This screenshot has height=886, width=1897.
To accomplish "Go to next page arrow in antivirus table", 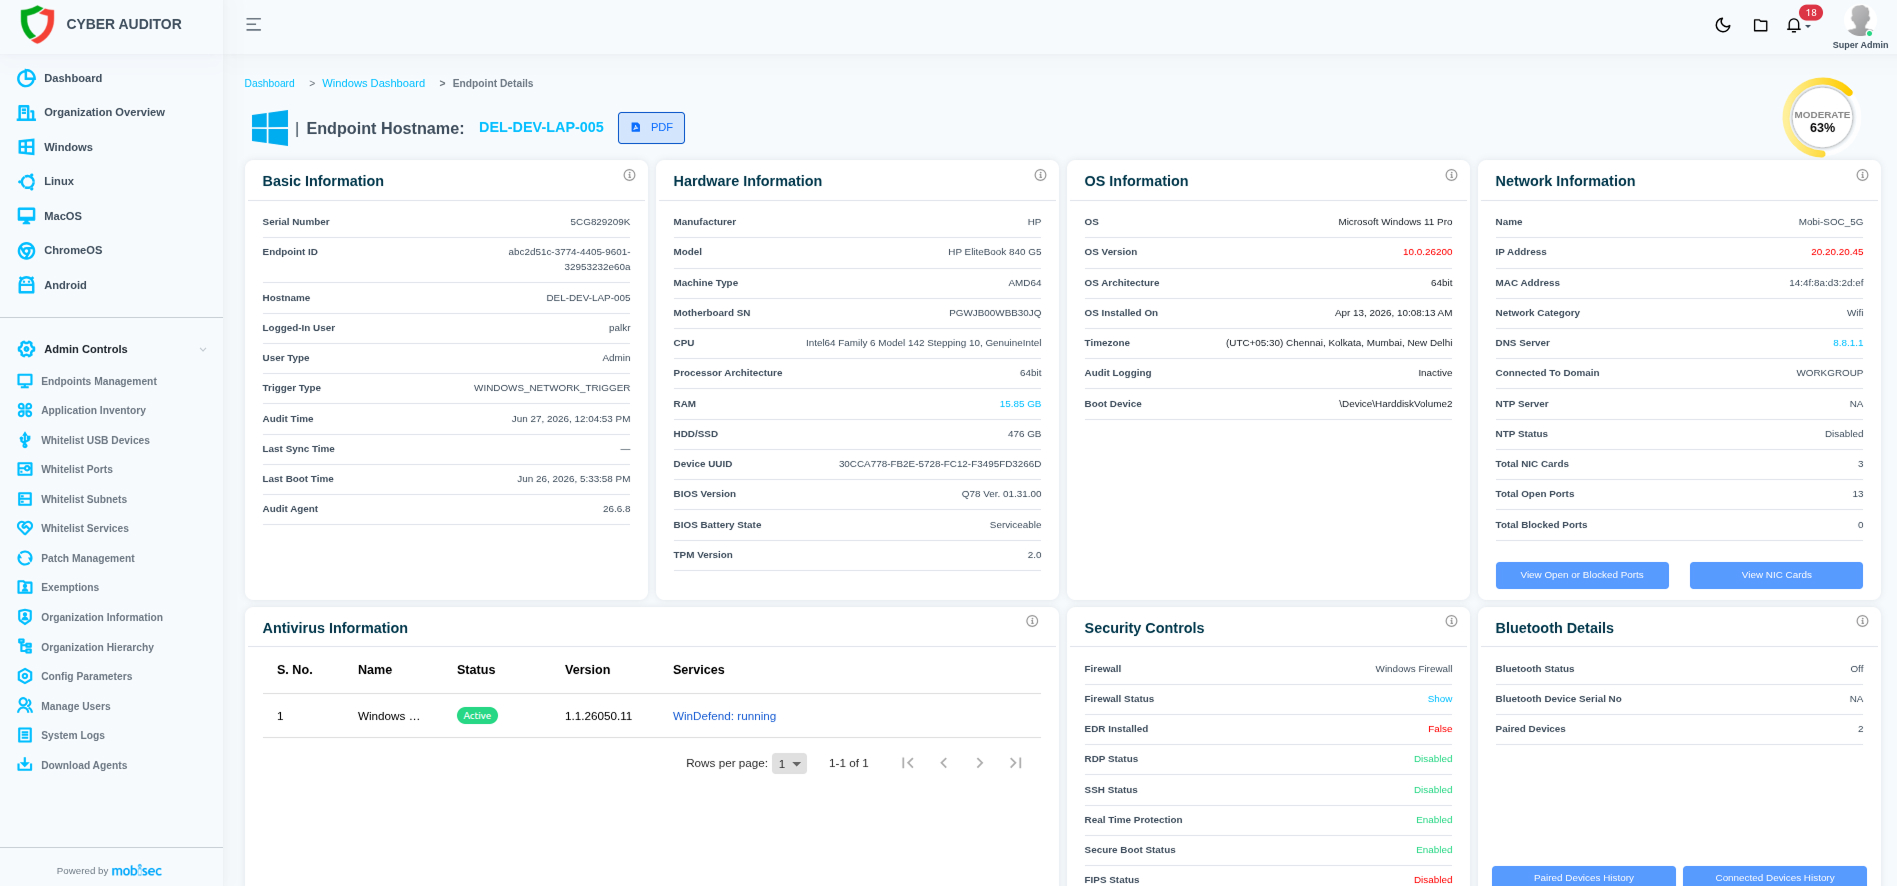I will point(980,763).
